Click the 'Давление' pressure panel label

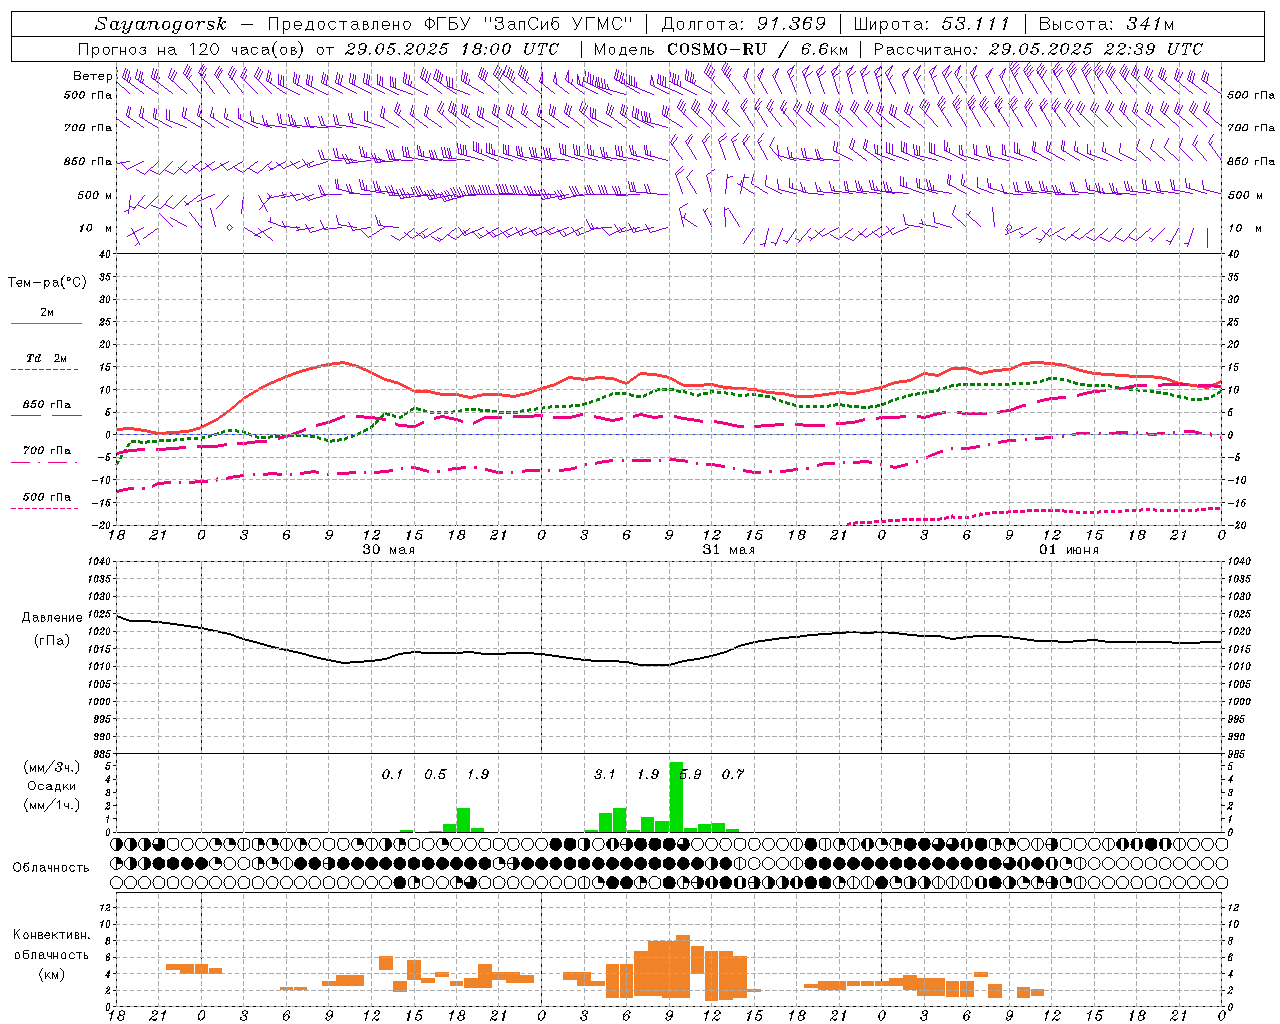pyautogui.click(x=52, y=617)
